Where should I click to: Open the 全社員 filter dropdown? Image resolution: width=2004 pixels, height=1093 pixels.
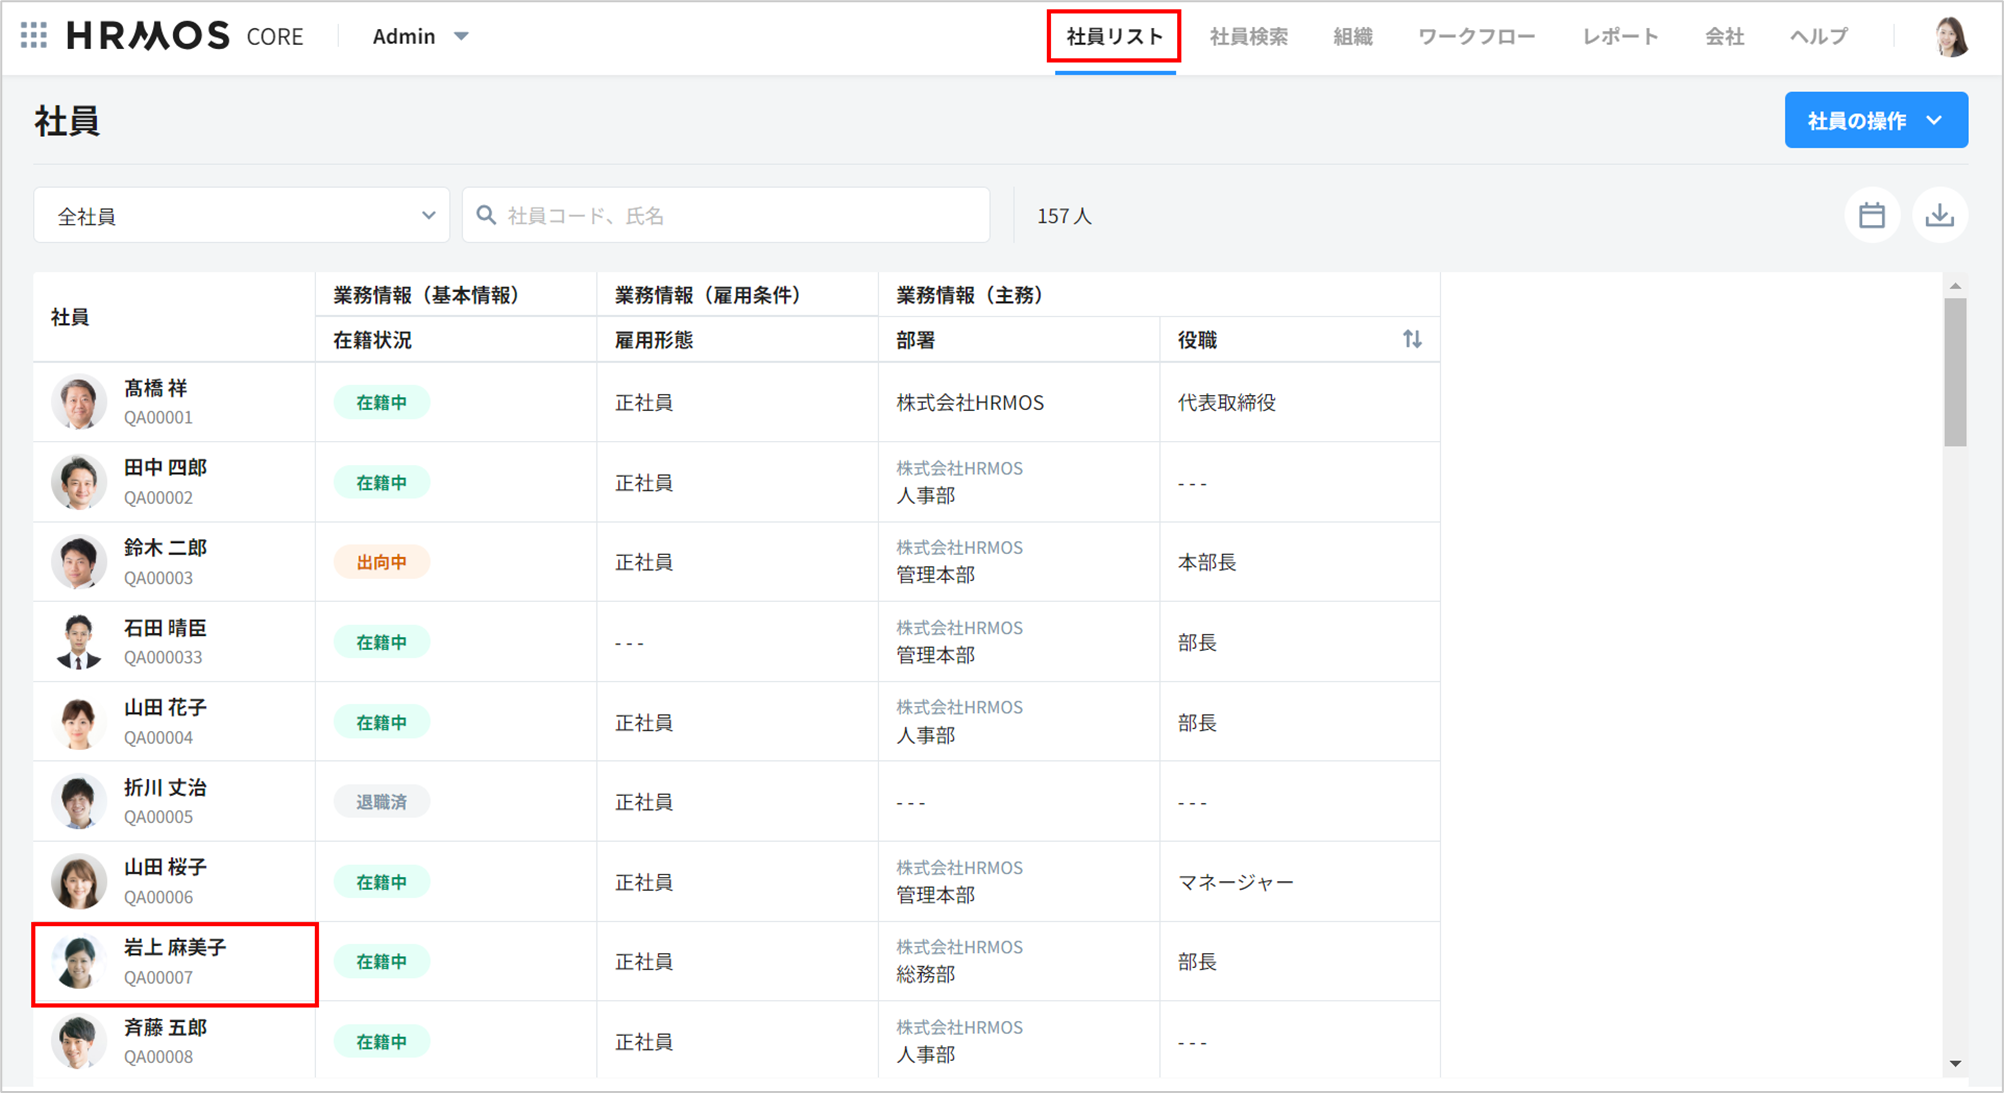tap(242, 216)
